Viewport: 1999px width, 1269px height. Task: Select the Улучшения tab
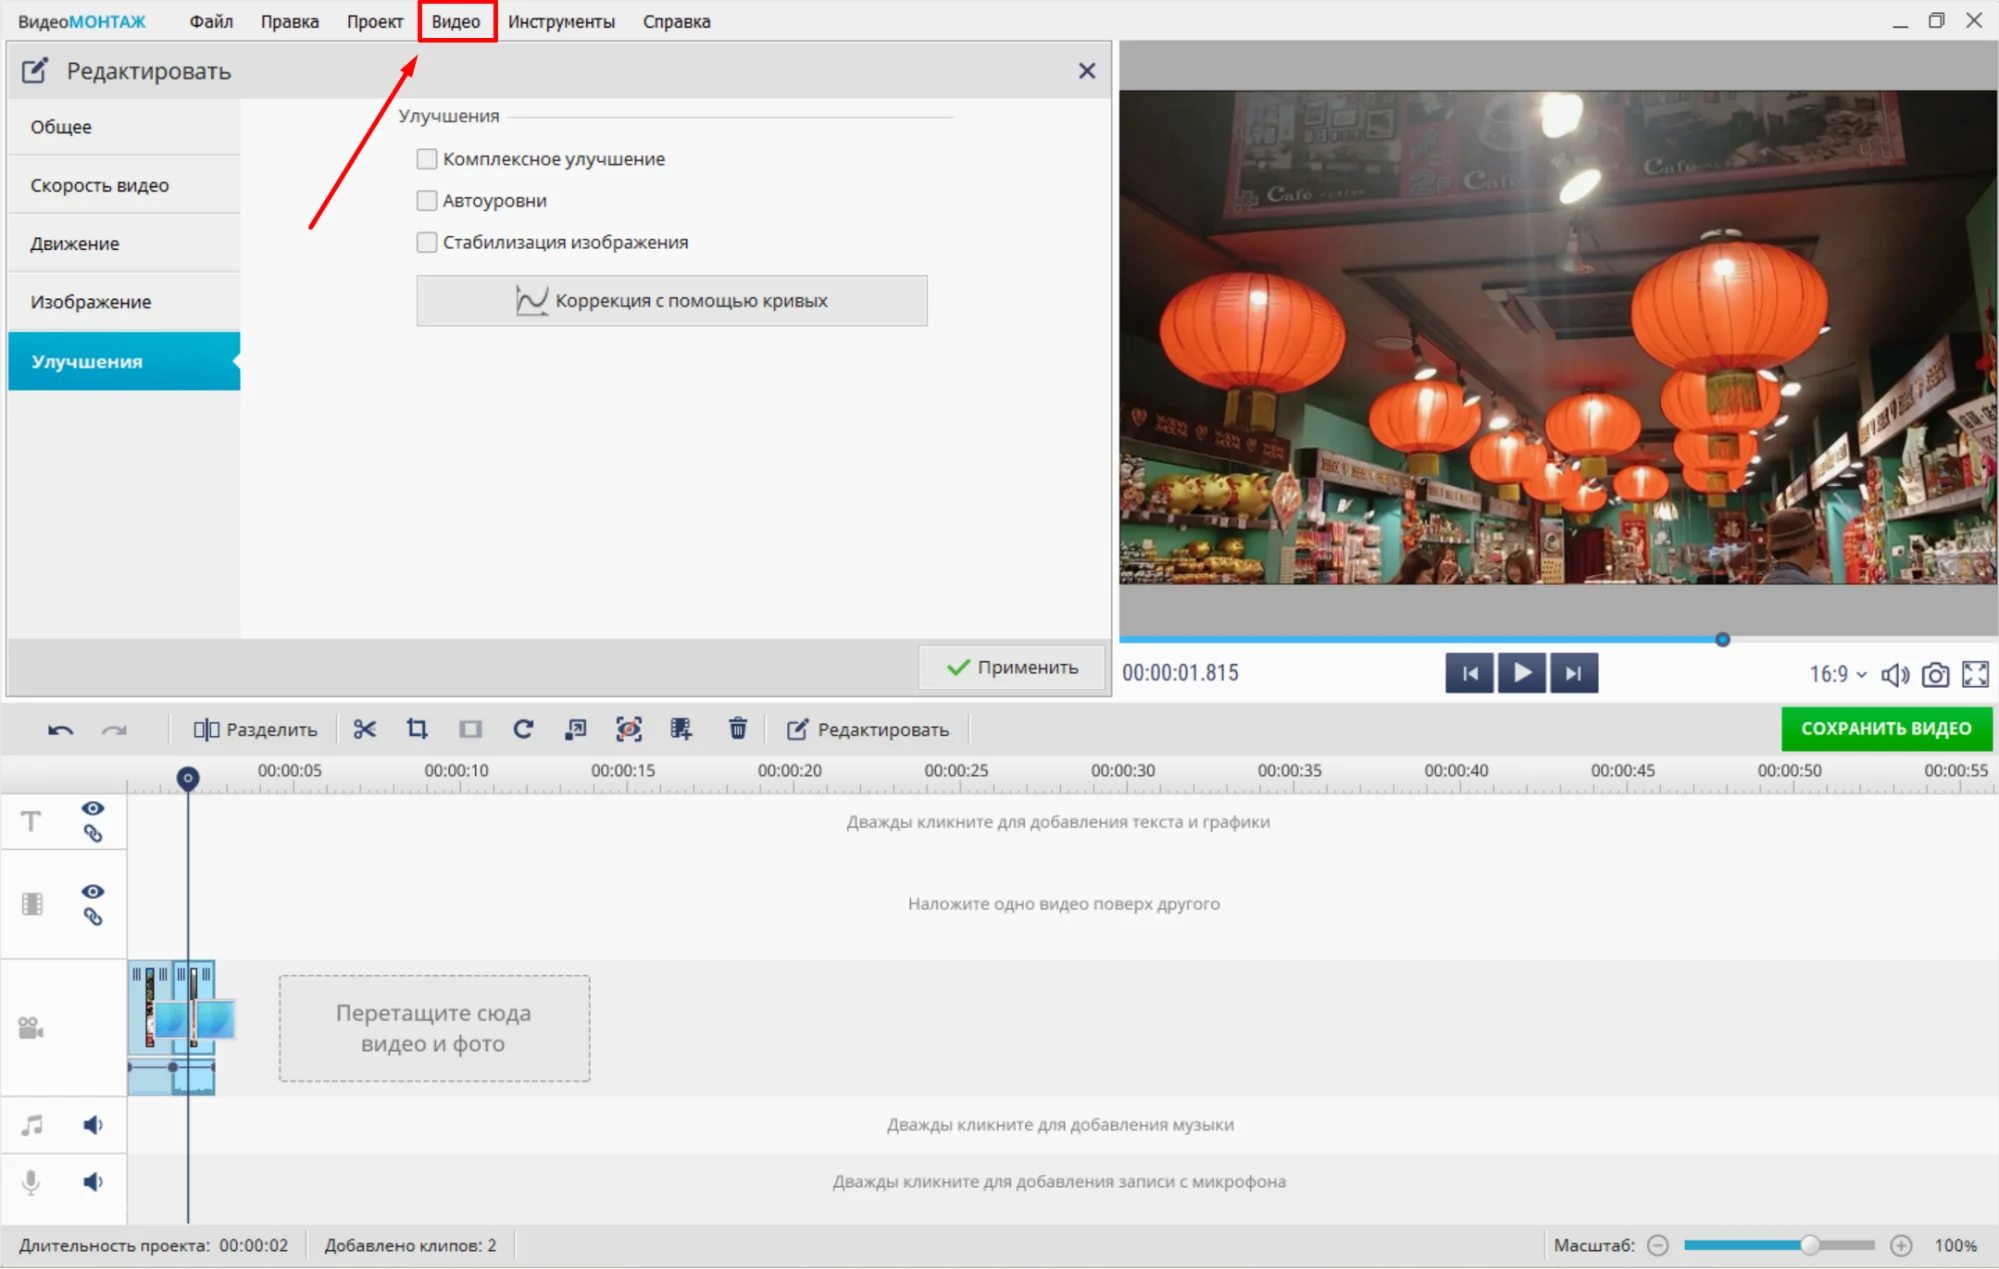[124, 361]
